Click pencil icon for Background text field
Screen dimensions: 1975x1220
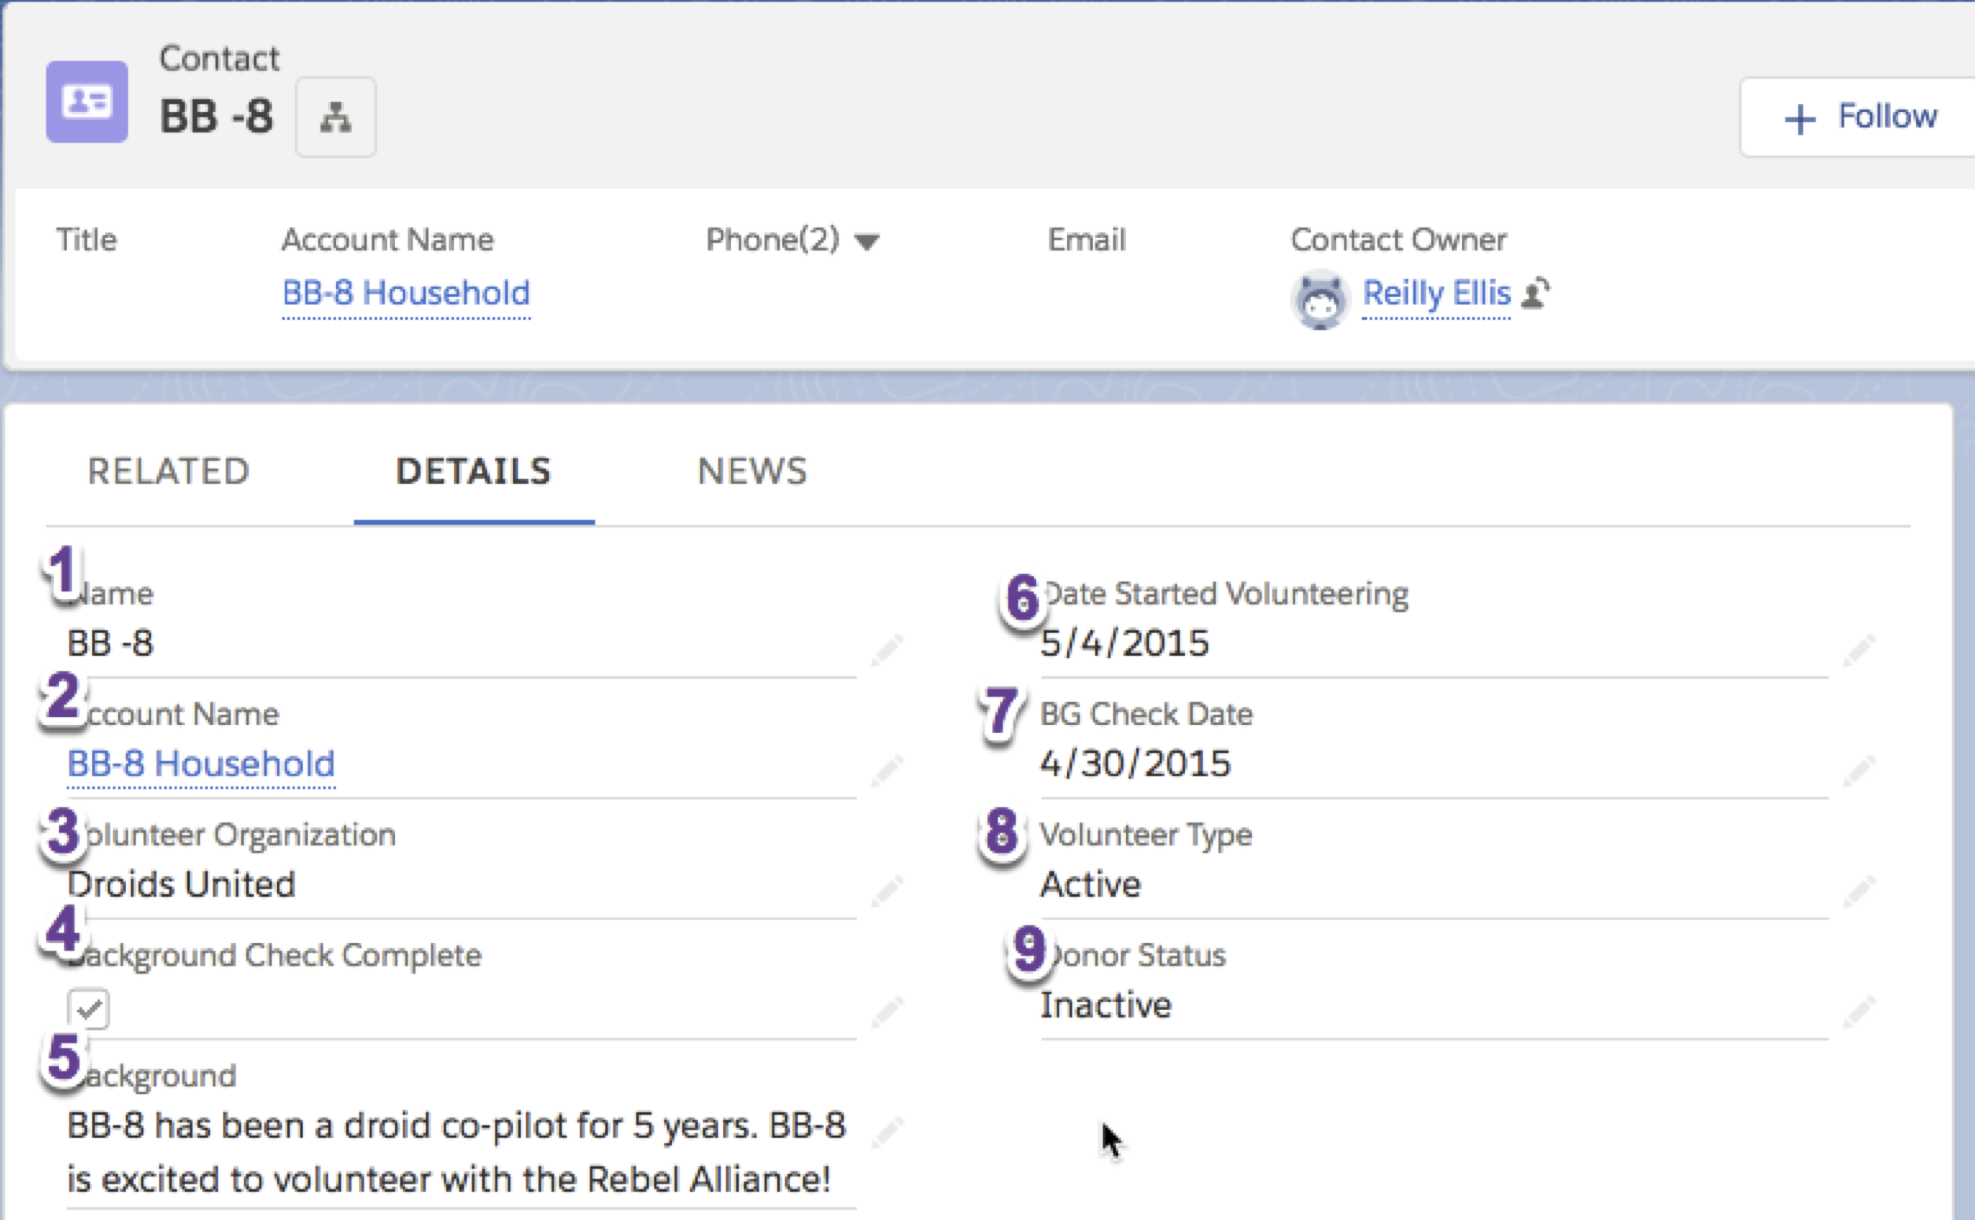point(886,1131)
